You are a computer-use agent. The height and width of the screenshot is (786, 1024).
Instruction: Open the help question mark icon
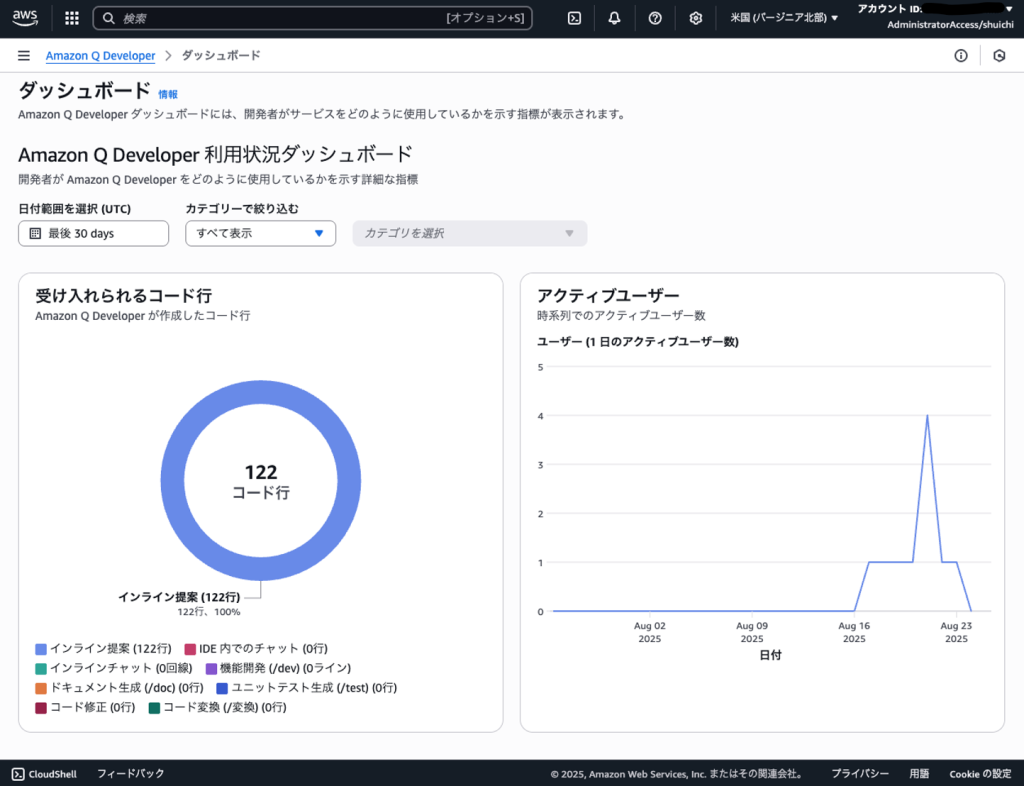click(x=655, y=18)
